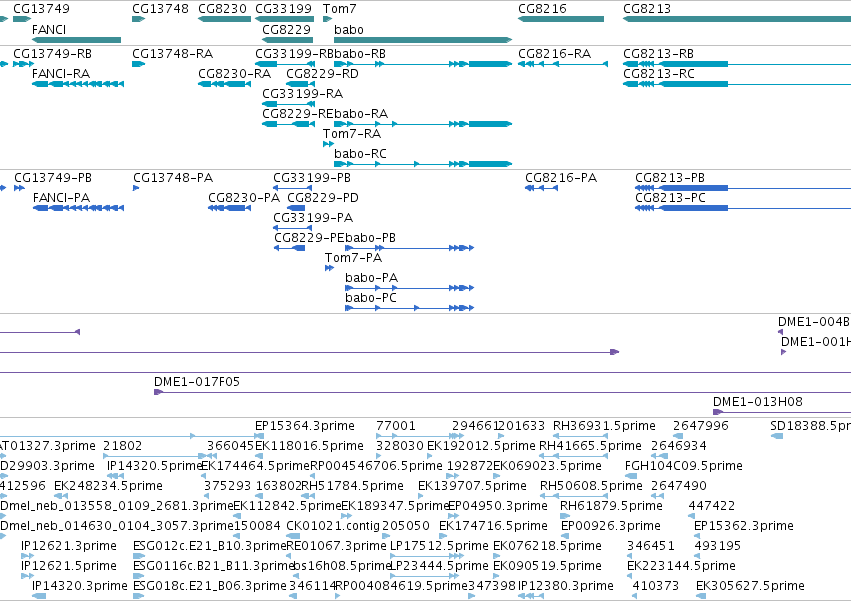
Task: Click the CG13749-PB protein label
Action: click(x=53, y=178)
